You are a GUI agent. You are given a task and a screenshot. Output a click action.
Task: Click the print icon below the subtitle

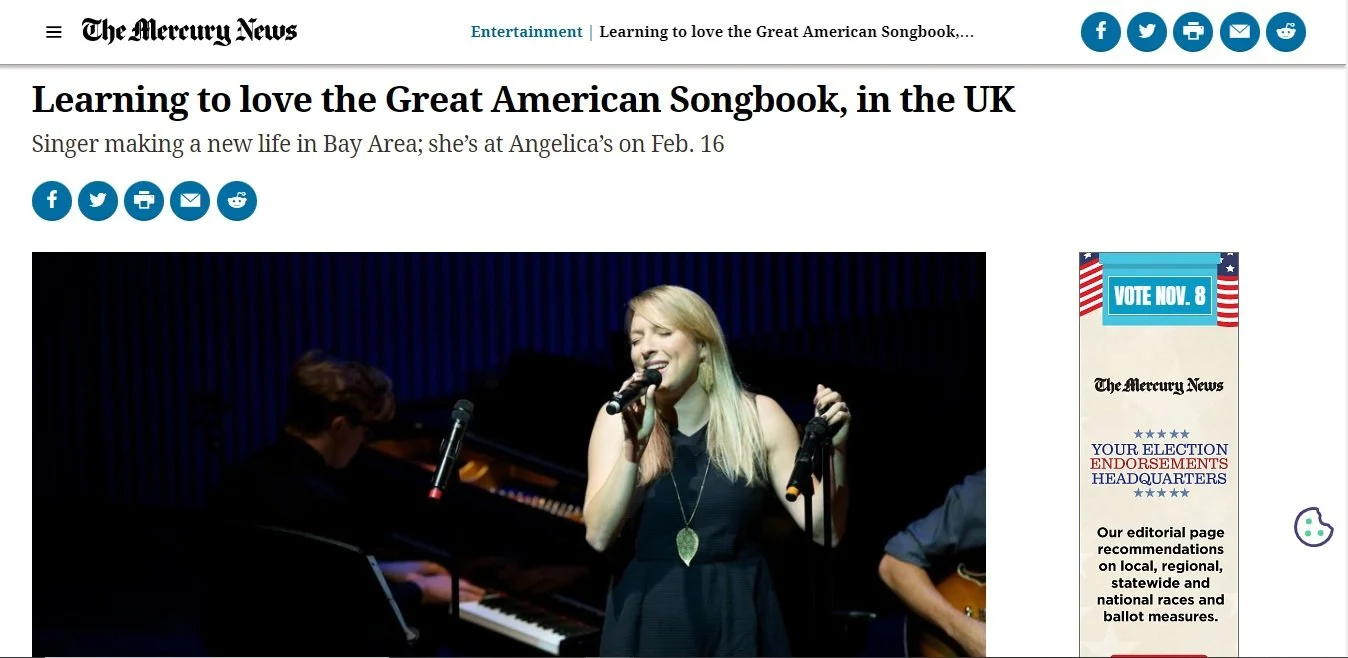click(144, 201)
